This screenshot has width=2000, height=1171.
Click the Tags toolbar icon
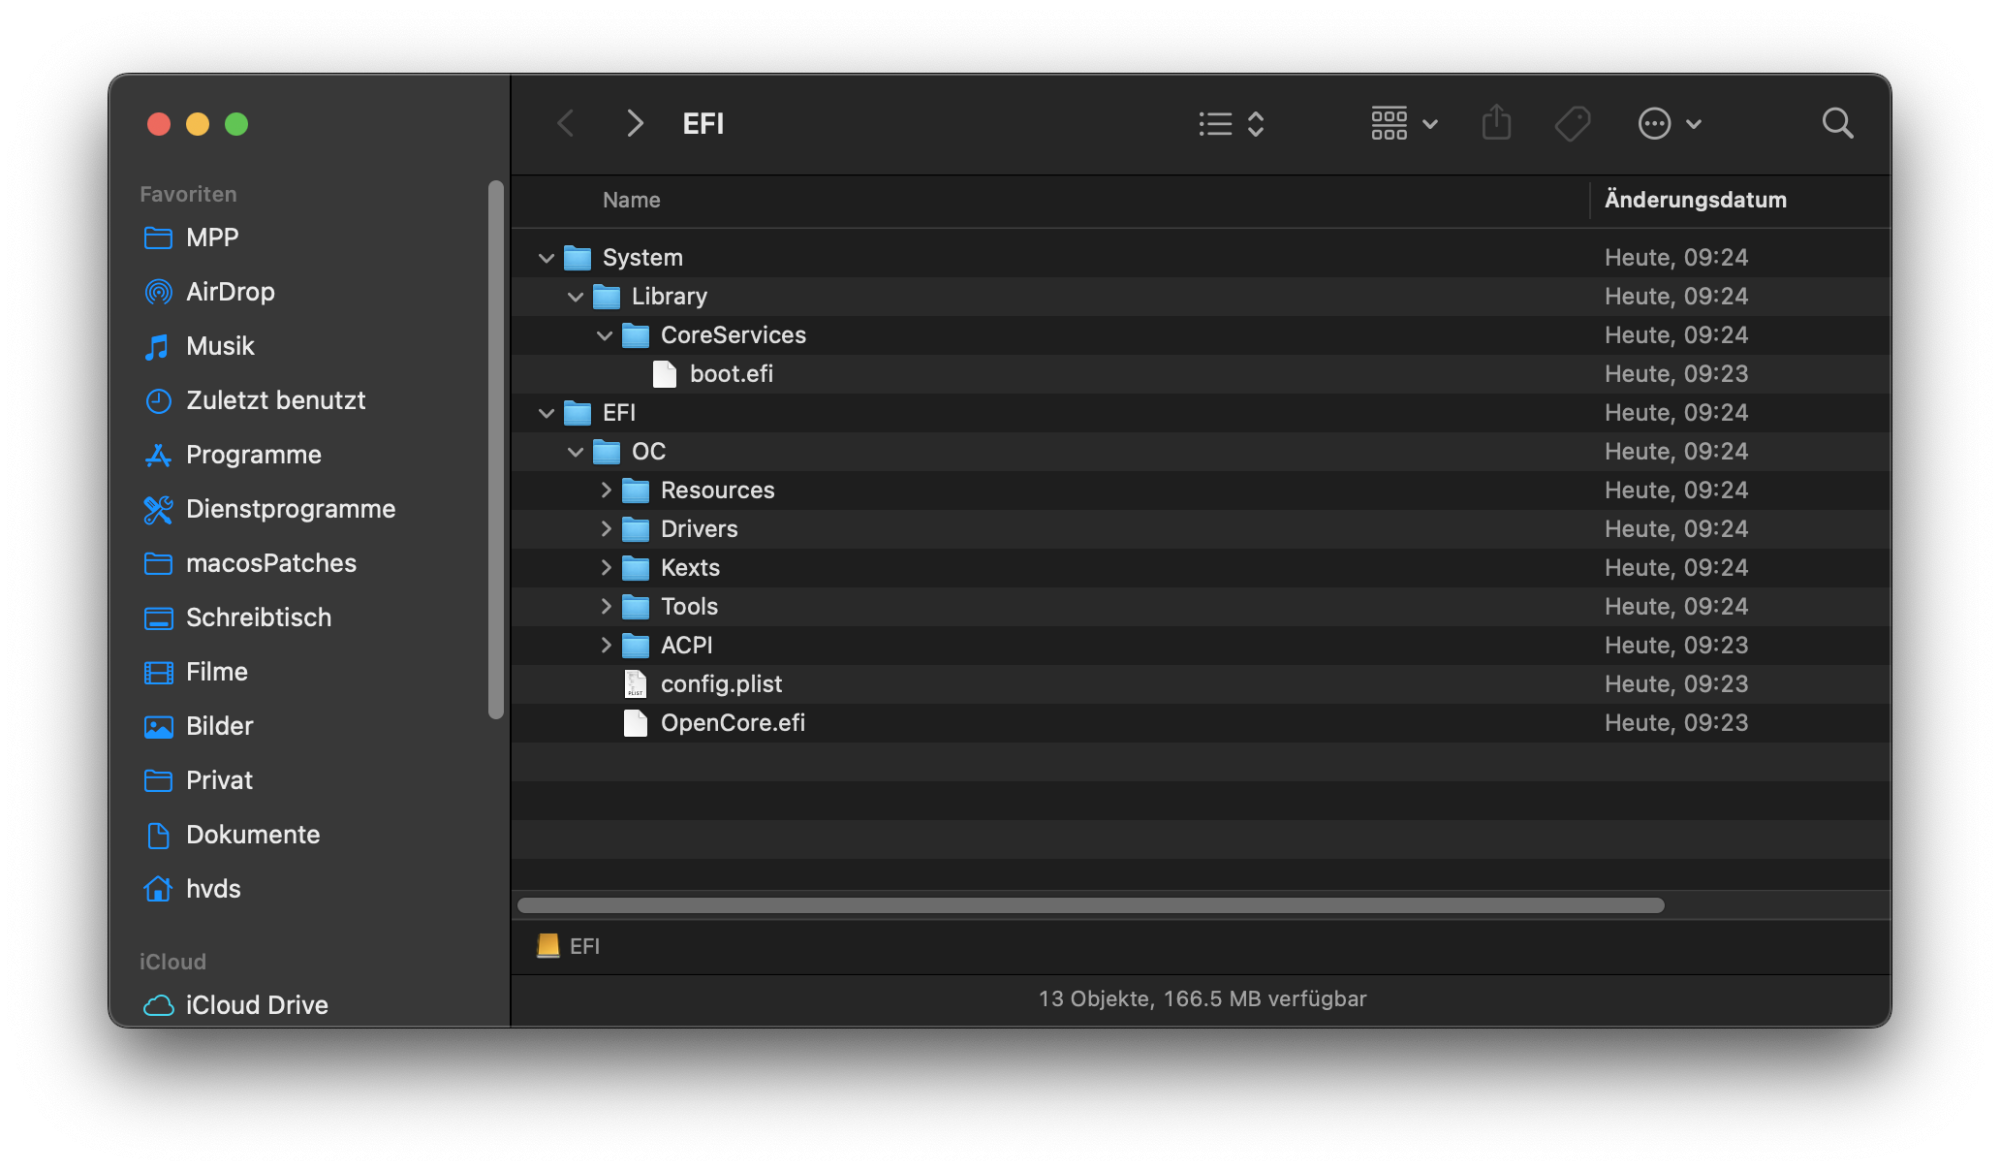click(1572, 124)
